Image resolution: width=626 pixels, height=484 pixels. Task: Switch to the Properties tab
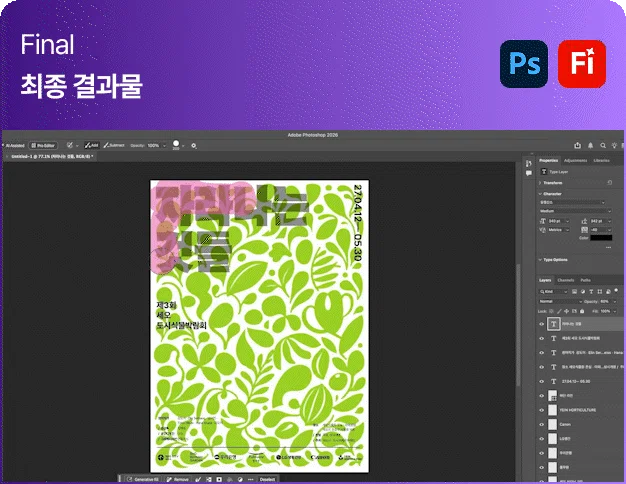pyautogui.click(x=549, y=161)
